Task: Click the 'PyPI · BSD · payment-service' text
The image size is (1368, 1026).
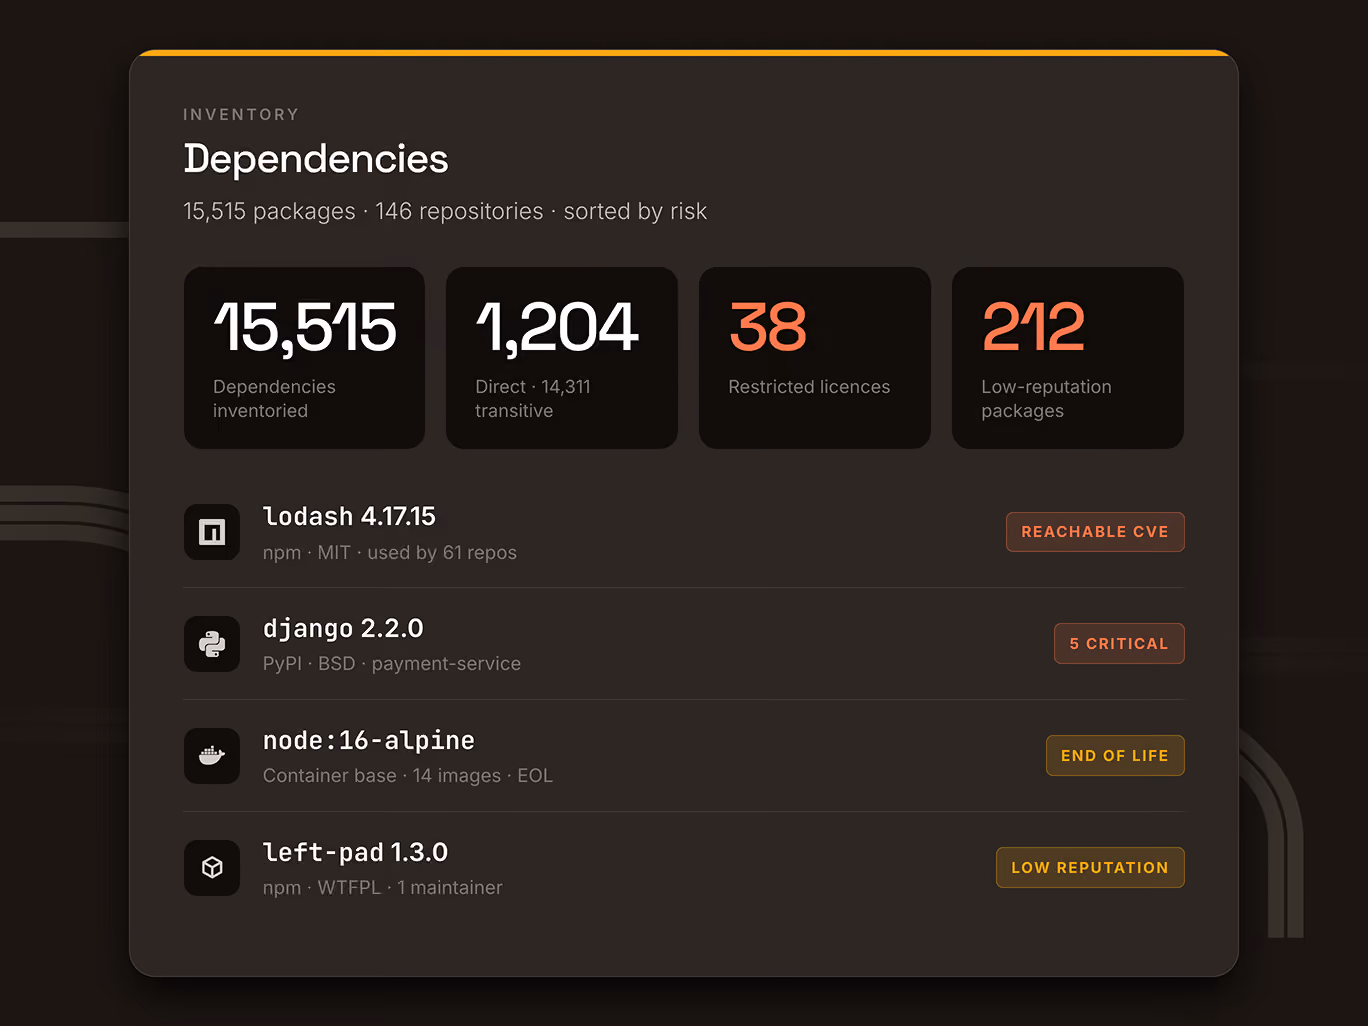Action: pos(392,664)
